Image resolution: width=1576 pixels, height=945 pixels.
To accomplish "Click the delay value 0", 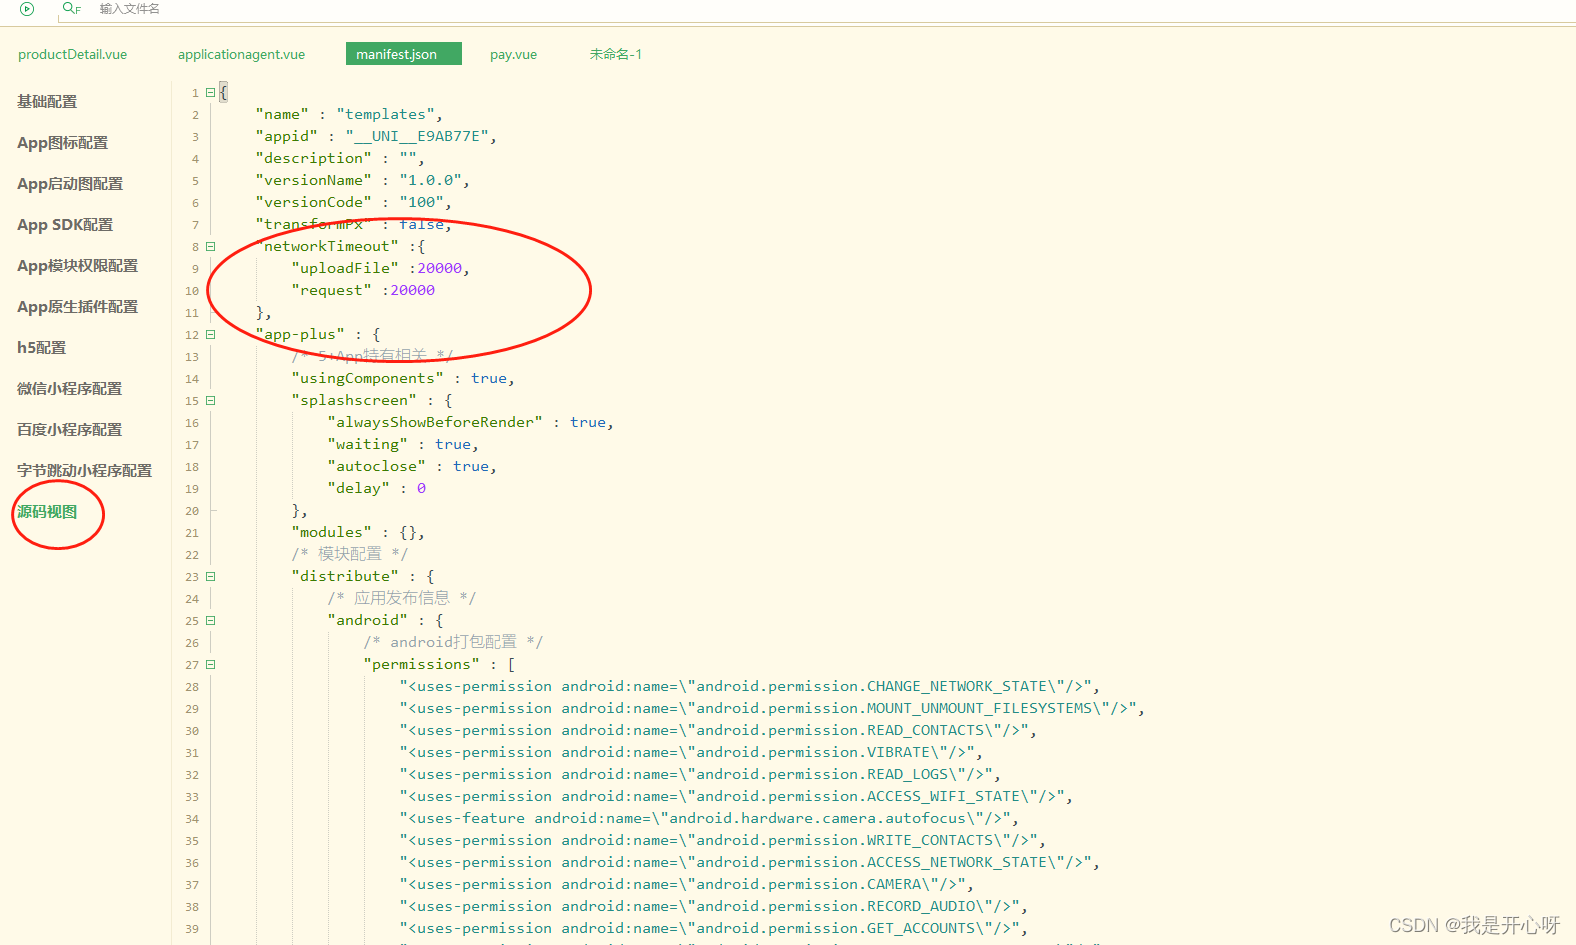I will pos(421,488).
